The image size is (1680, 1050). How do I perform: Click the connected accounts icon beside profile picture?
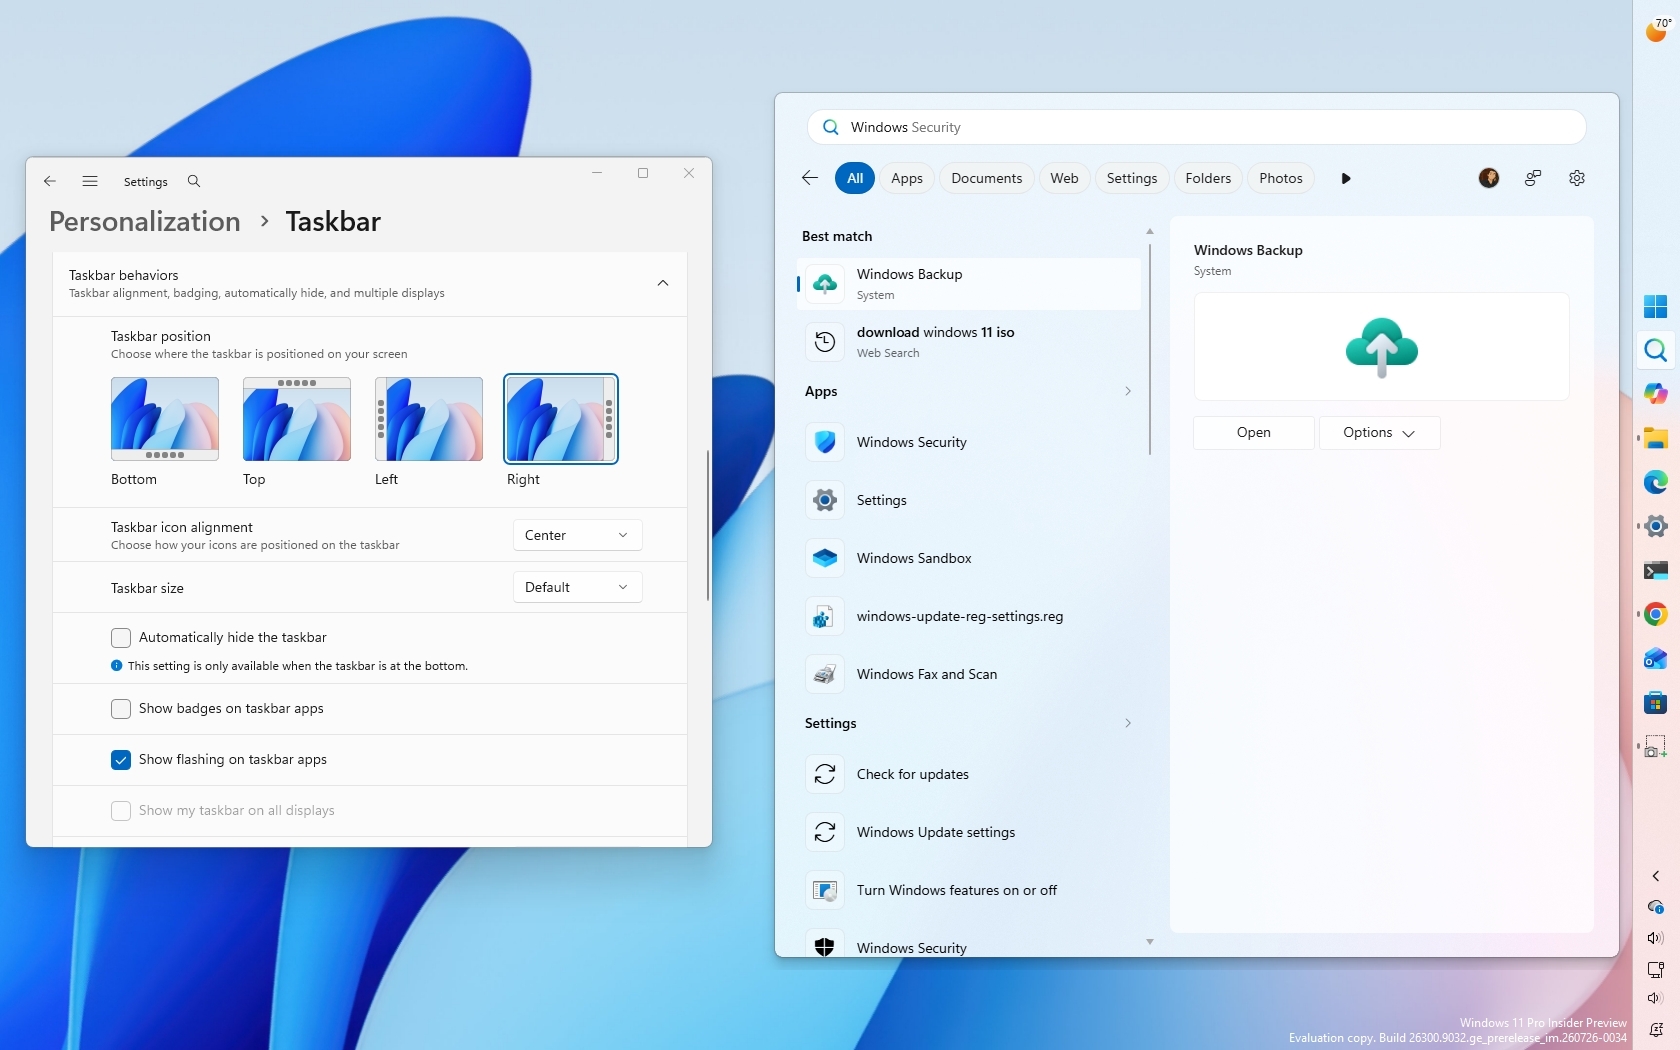(x=1533, y=178)
